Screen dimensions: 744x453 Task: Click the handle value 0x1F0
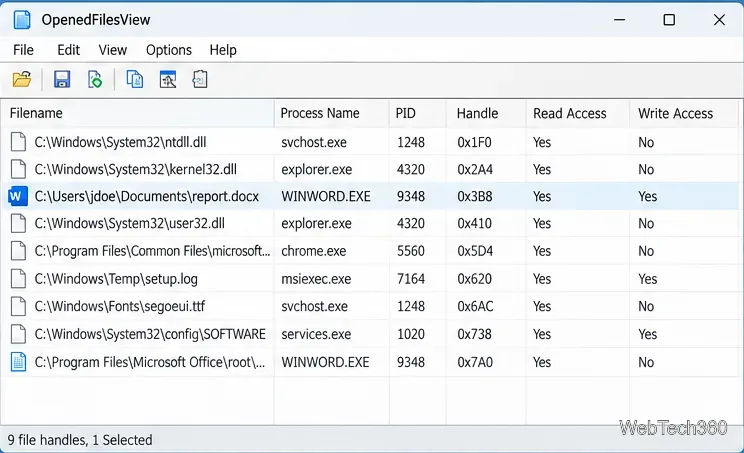pos(474,142)
